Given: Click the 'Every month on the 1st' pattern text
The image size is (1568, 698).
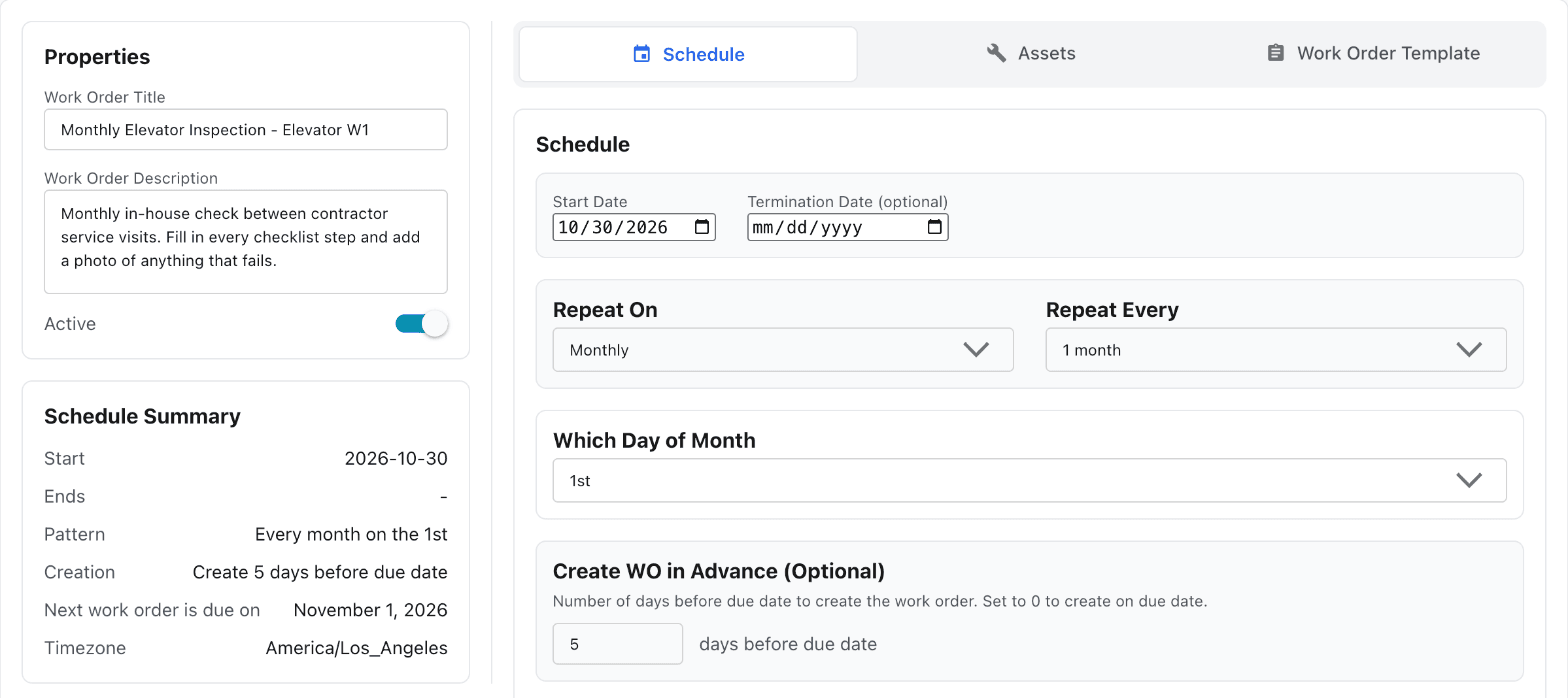Looking at the screenshot, I should (x=352, y=534).
